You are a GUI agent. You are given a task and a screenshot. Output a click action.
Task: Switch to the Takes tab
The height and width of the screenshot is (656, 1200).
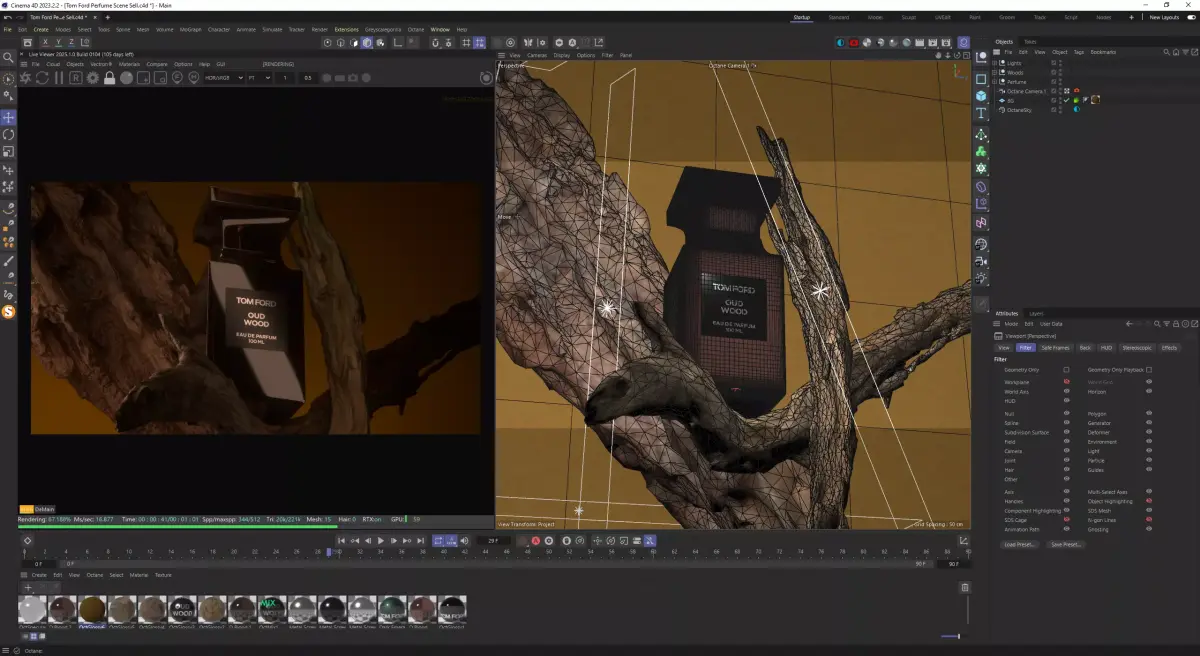click(x=1030, y=41)
